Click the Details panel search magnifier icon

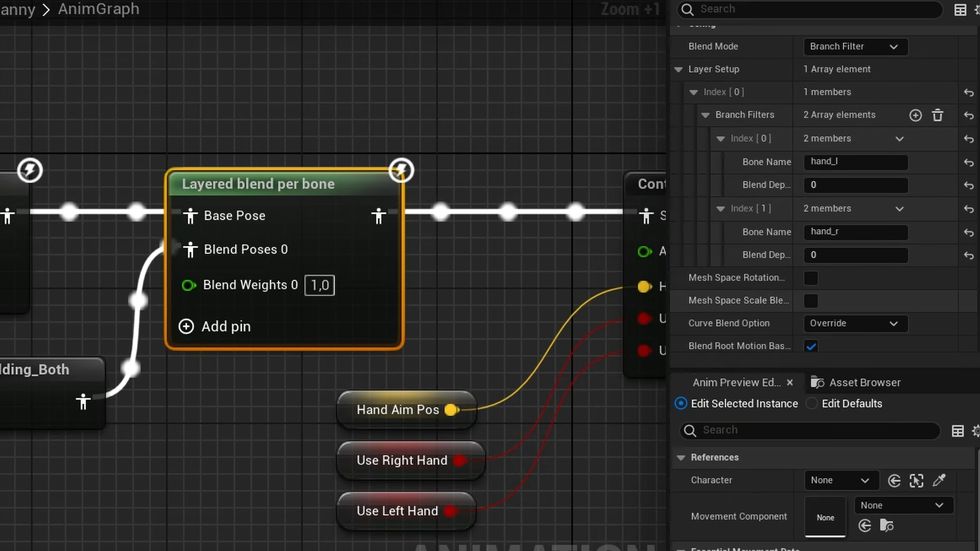click(x=688, y=9)
